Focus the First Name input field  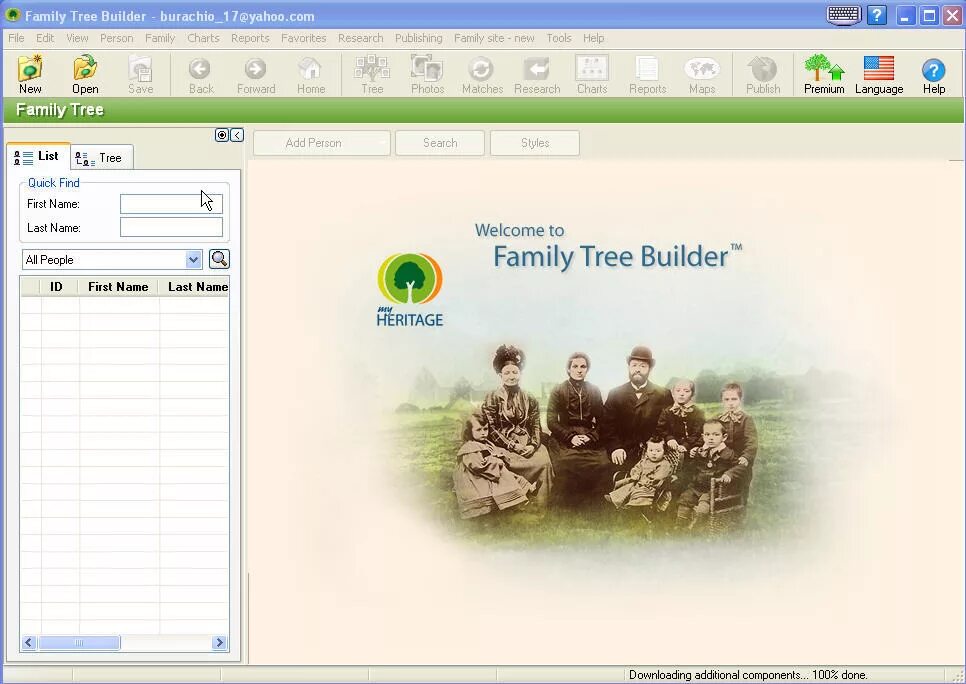(171, 204)
